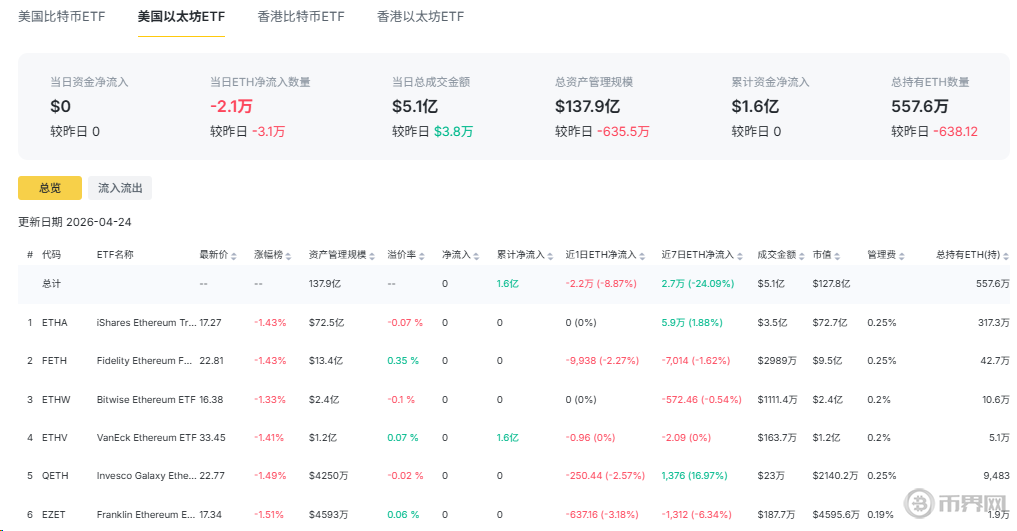Sort by 总持有ETH(持) arrow icon
The height and width of the screenshot is (531, 1017).
click(1006, 255)
